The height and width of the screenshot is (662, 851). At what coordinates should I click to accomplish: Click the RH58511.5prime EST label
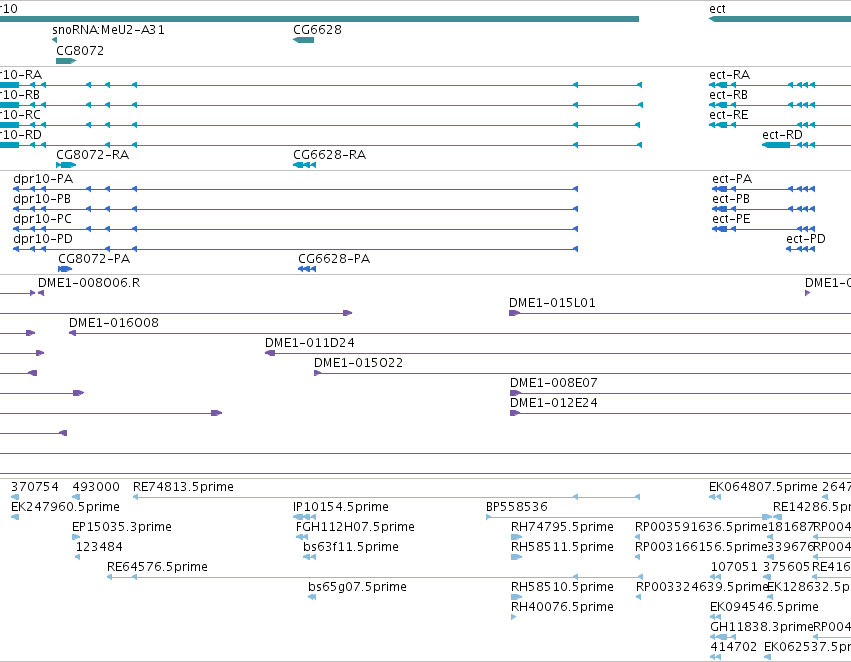[562, 547]
